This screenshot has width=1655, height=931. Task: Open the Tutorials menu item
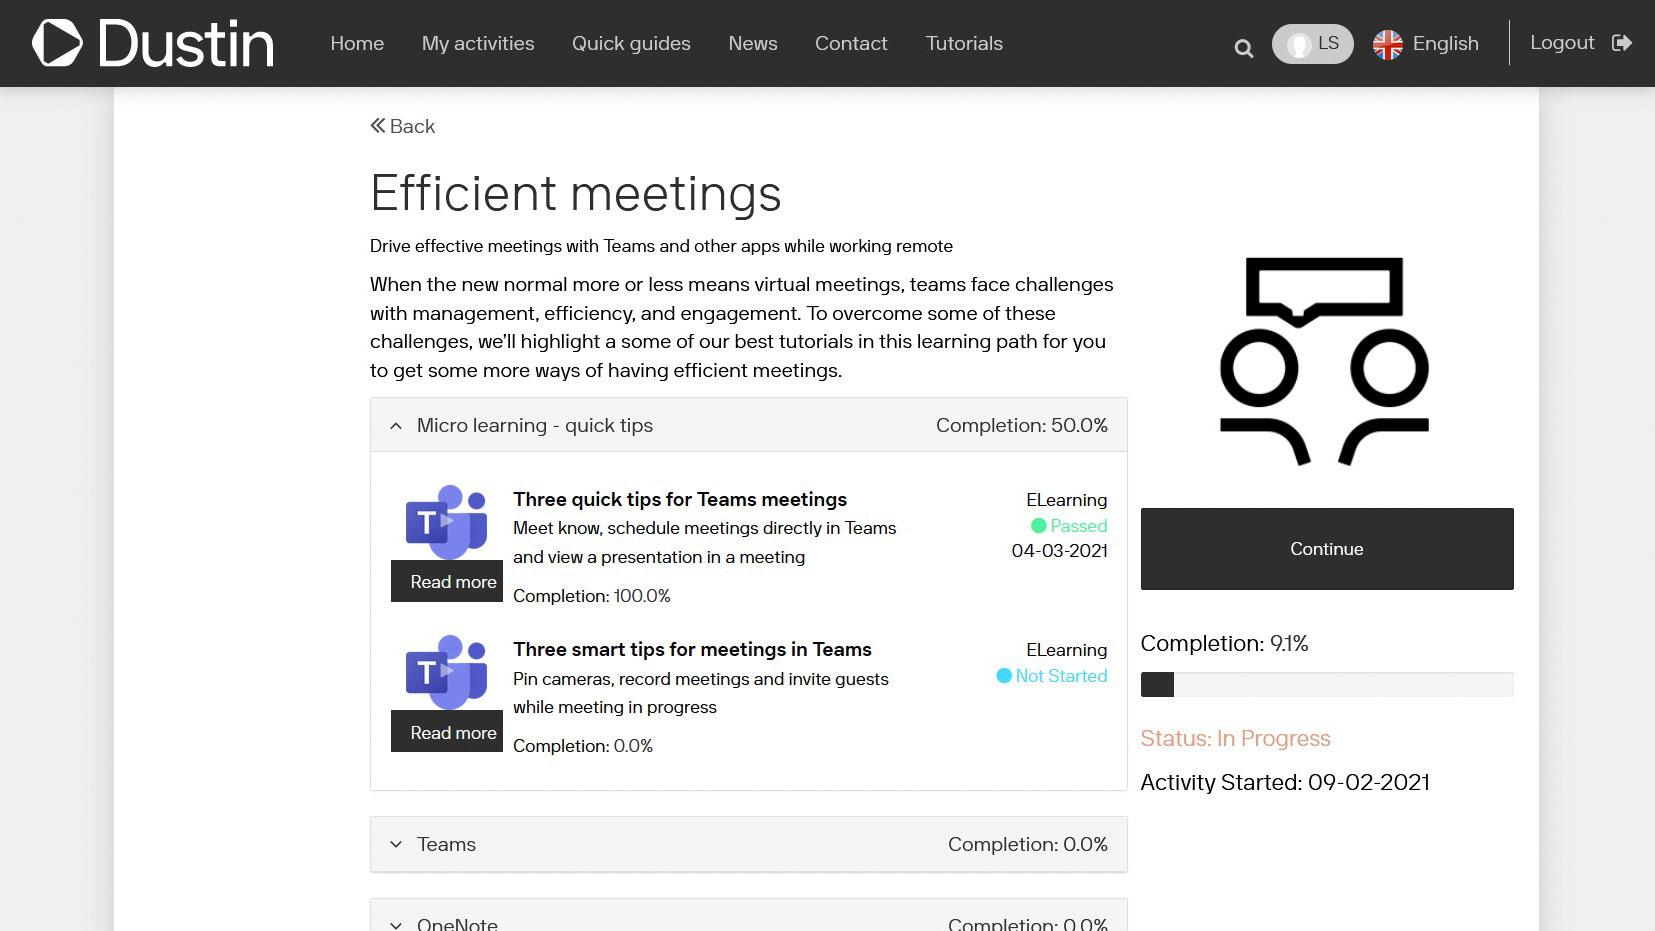click(x=964, y=43)
